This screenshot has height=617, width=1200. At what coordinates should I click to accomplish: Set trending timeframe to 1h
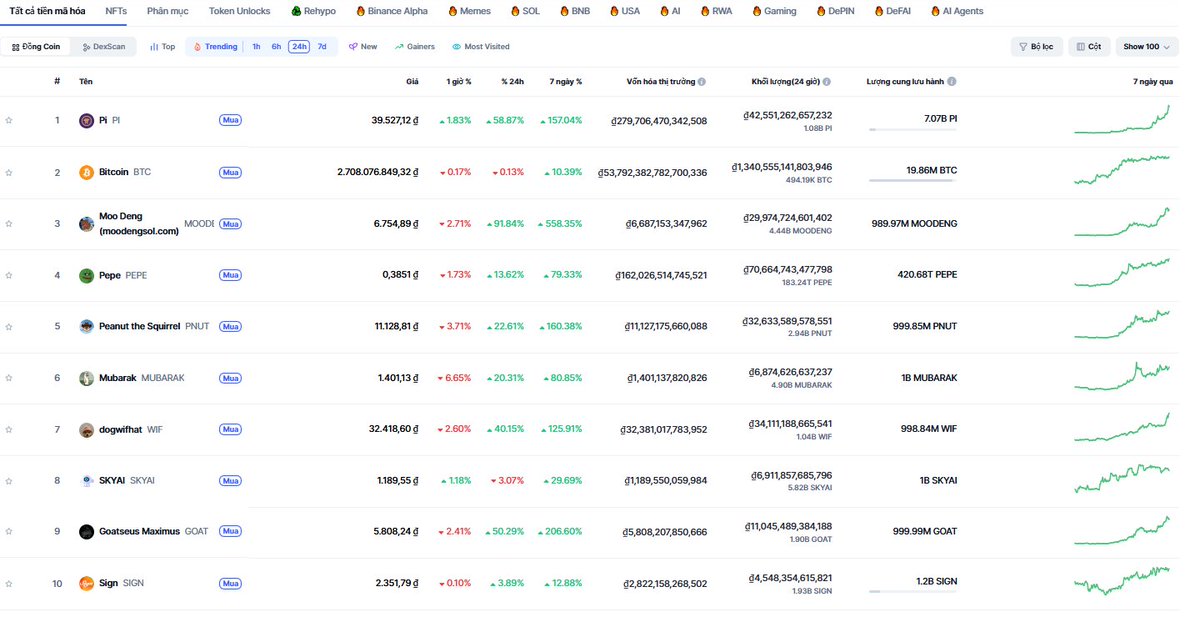(257, 47)
